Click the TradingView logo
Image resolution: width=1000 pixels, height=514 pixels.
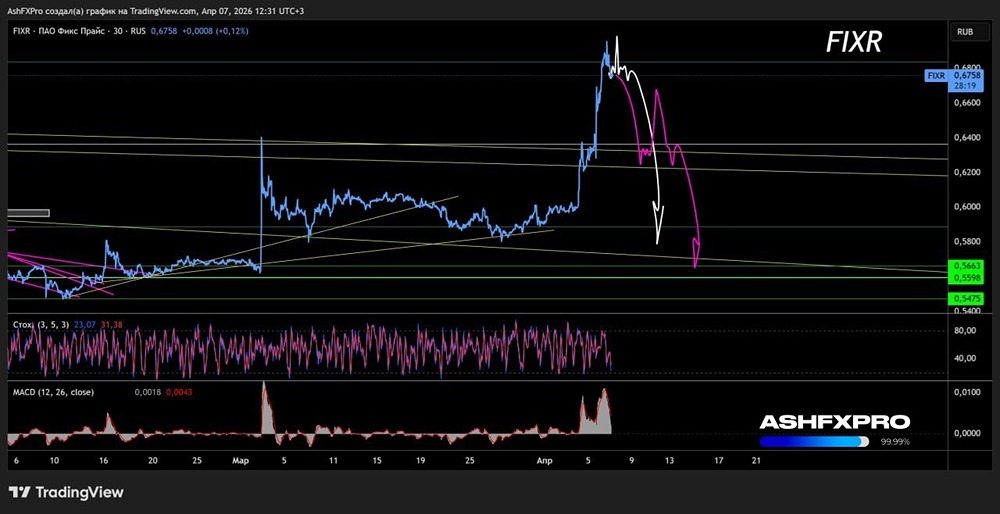click(x=66, y=492)
